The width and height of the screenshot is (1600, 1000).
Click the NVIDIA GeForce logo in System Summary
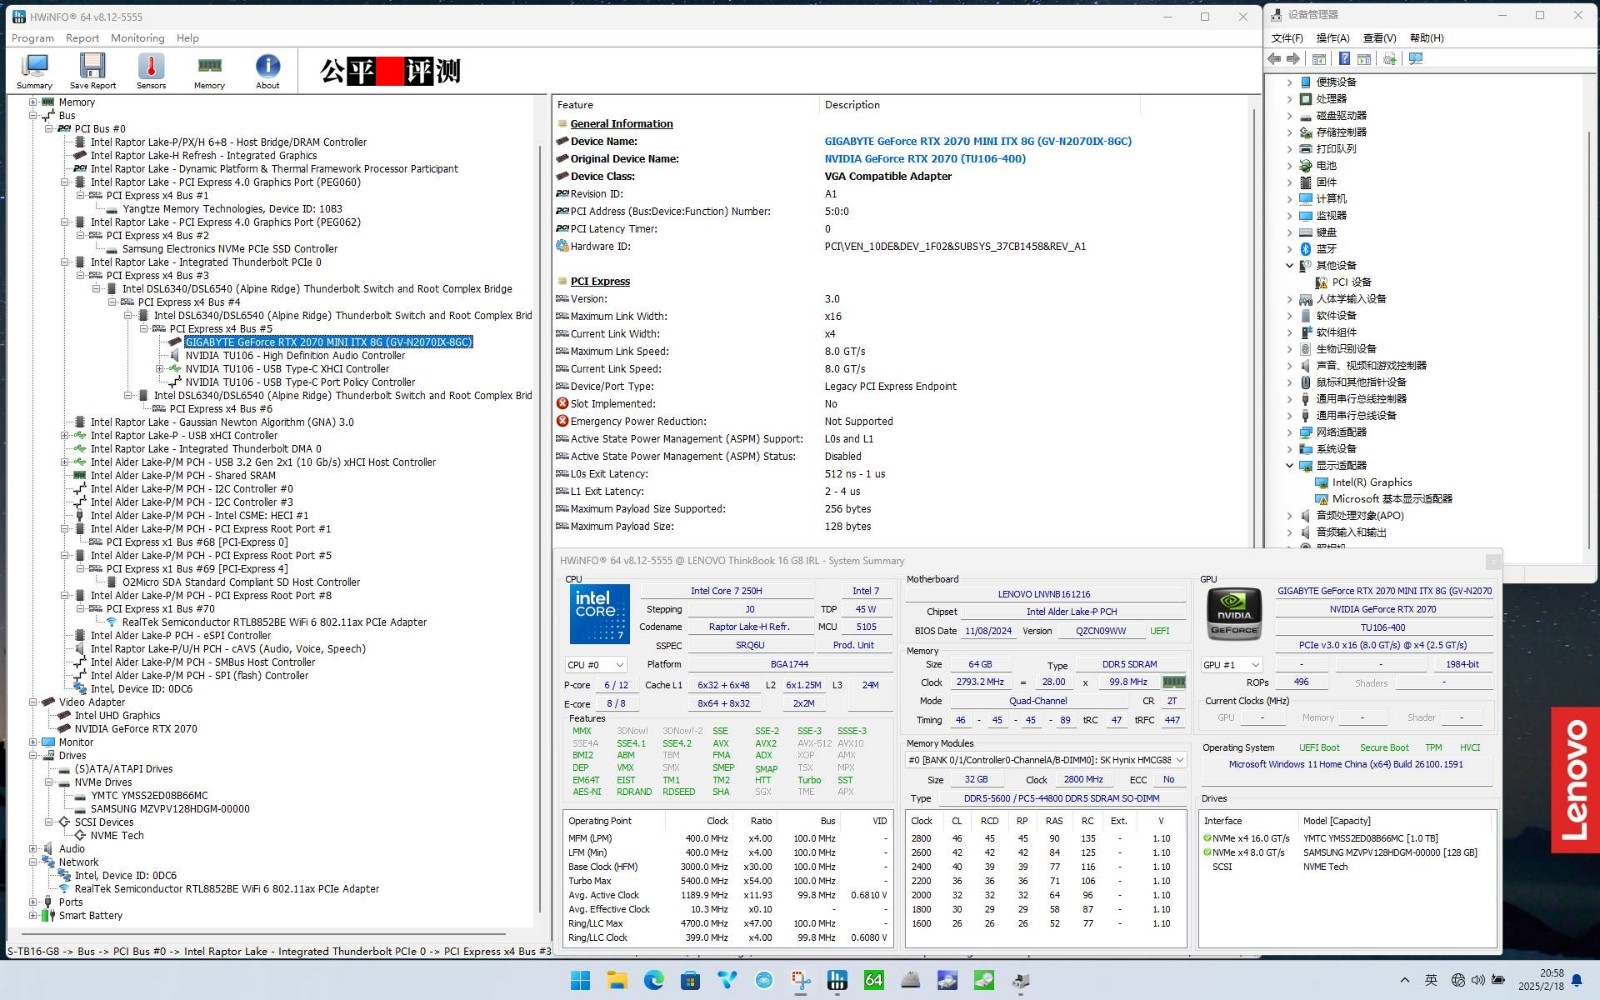point(1233,613)
